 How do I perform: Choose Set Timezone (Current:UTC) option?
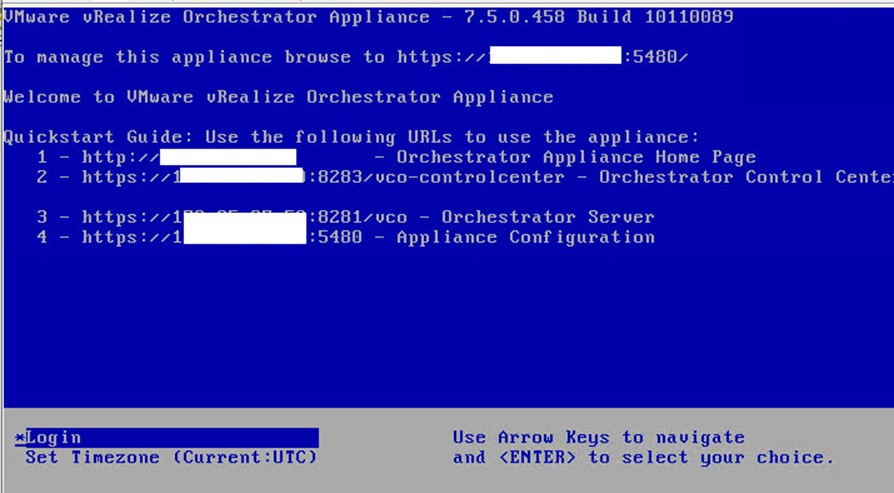[x=171, y=457]
